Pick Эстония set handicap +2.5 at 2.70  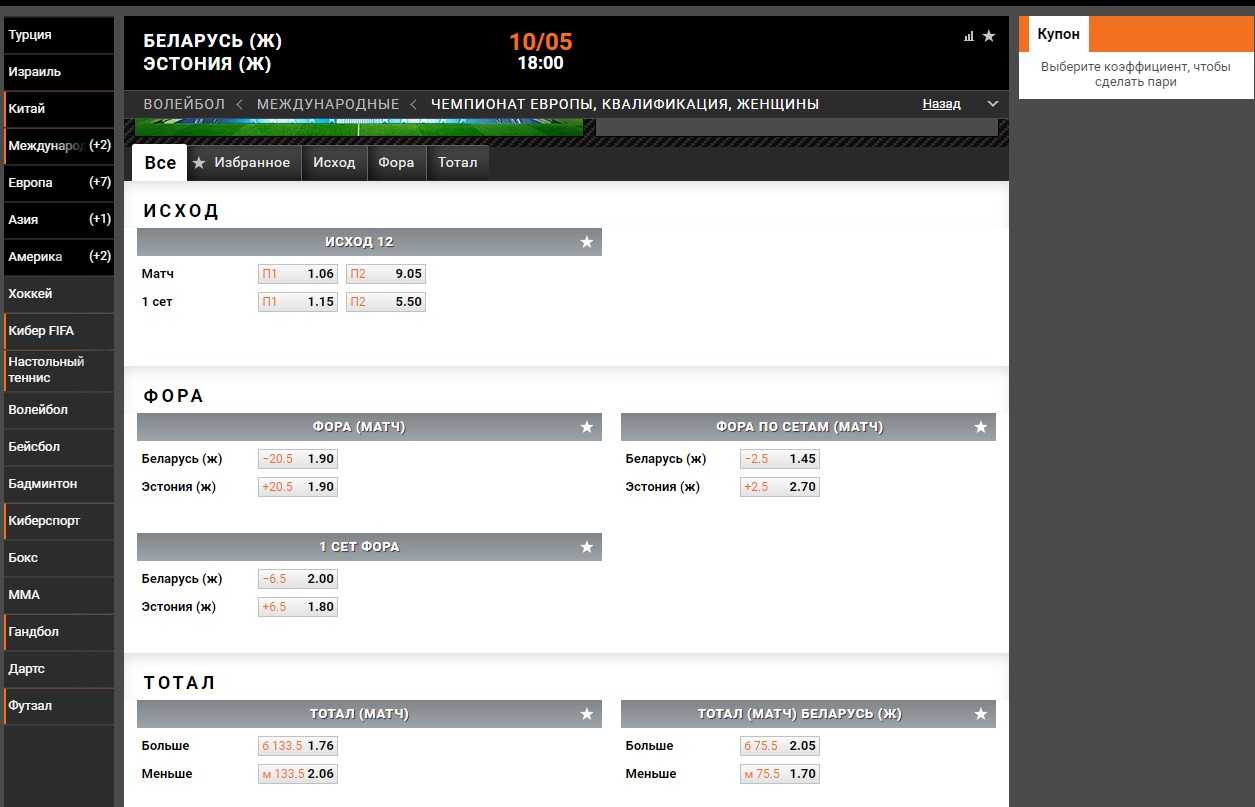(779, 487)
